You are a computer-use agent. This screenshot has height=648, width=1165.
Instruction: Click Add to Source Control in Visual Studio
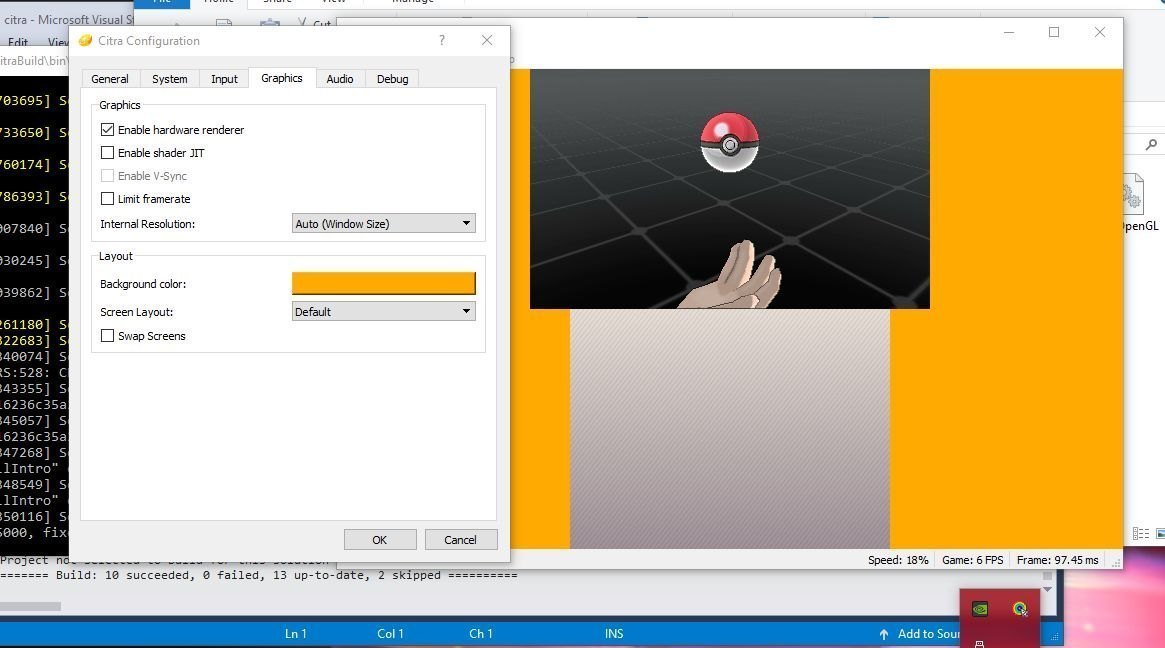(929, 634)
